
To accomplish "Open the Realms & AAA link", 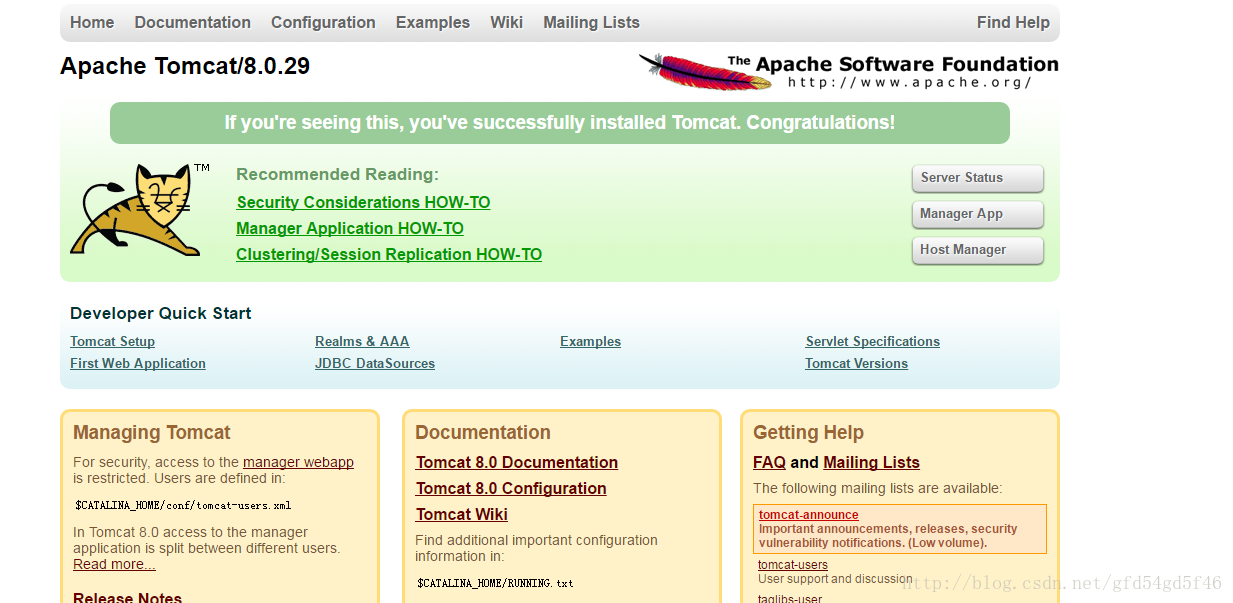I will 362,341.
